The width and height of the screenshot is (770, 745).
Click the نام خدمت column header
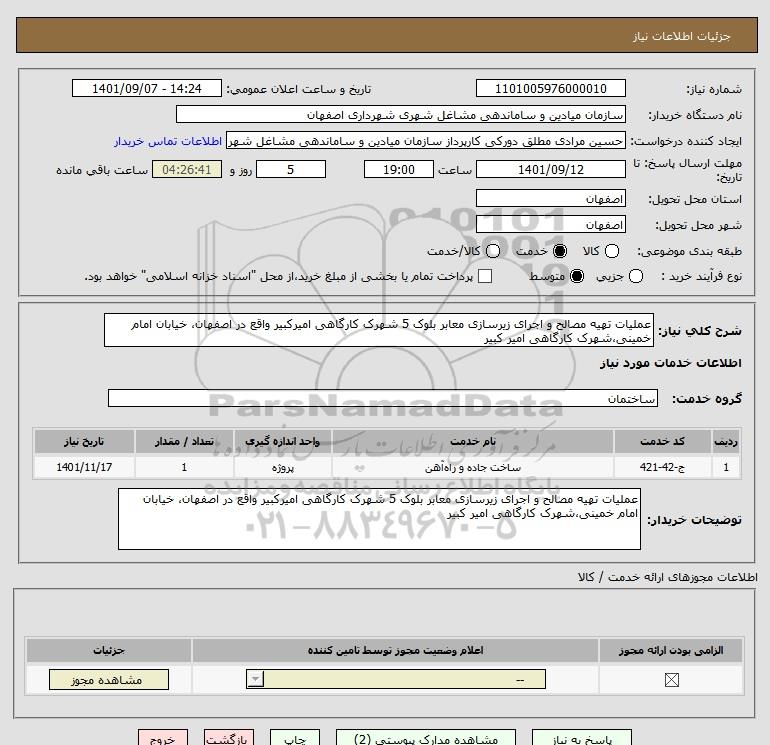(473, 441)
